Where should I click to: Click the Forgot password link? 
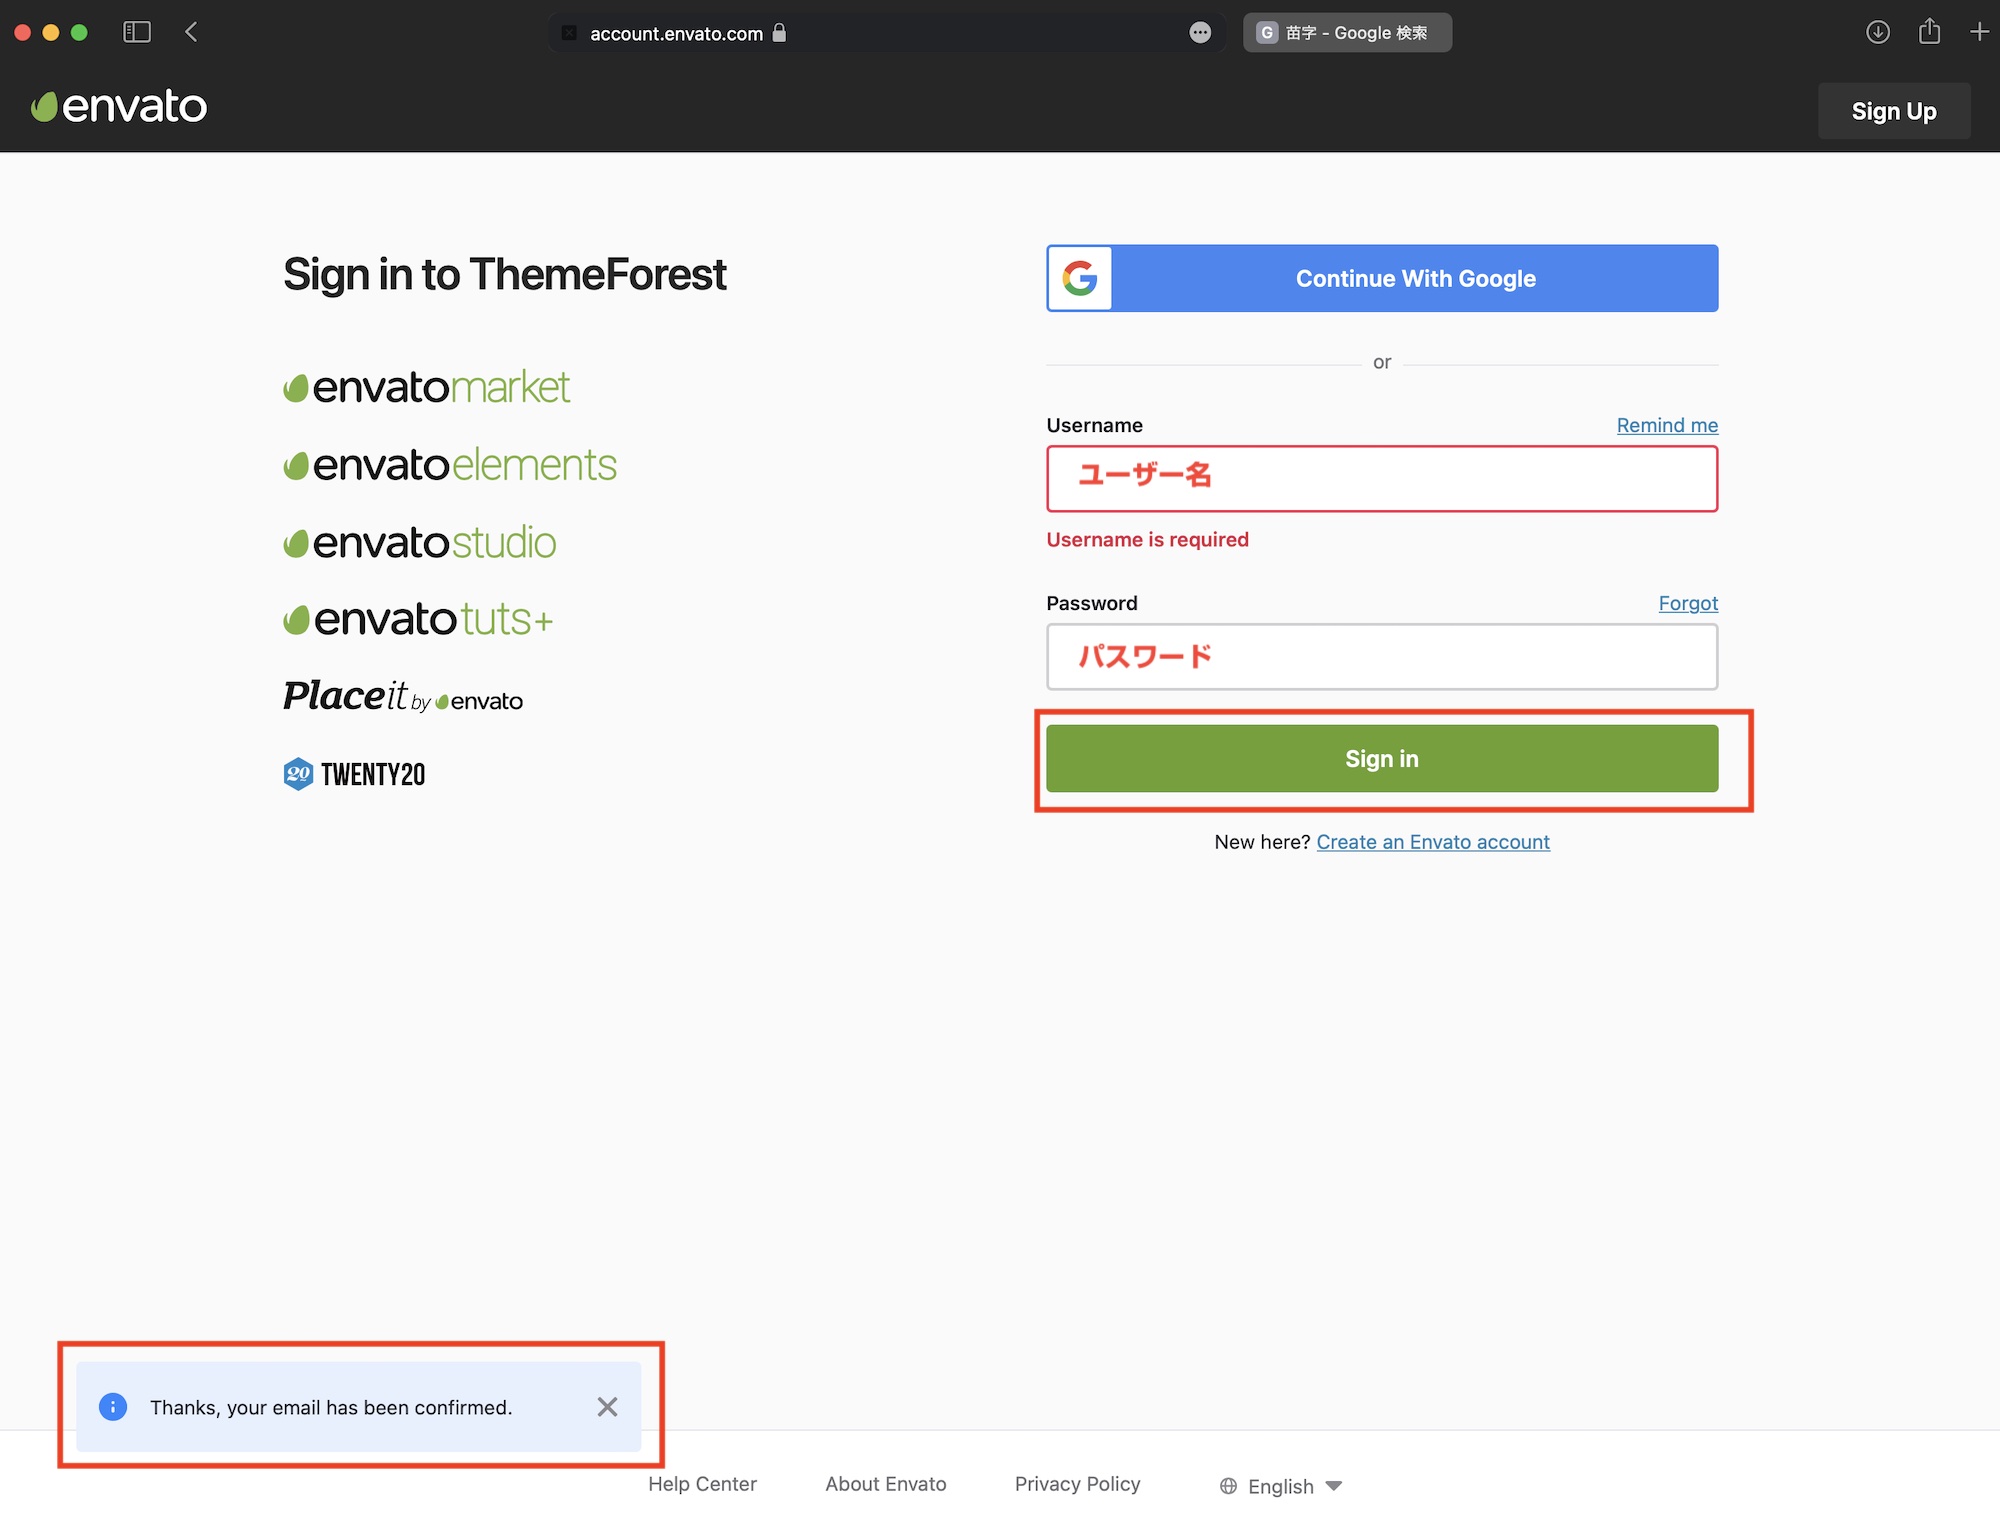click(x=1688, y=603)
